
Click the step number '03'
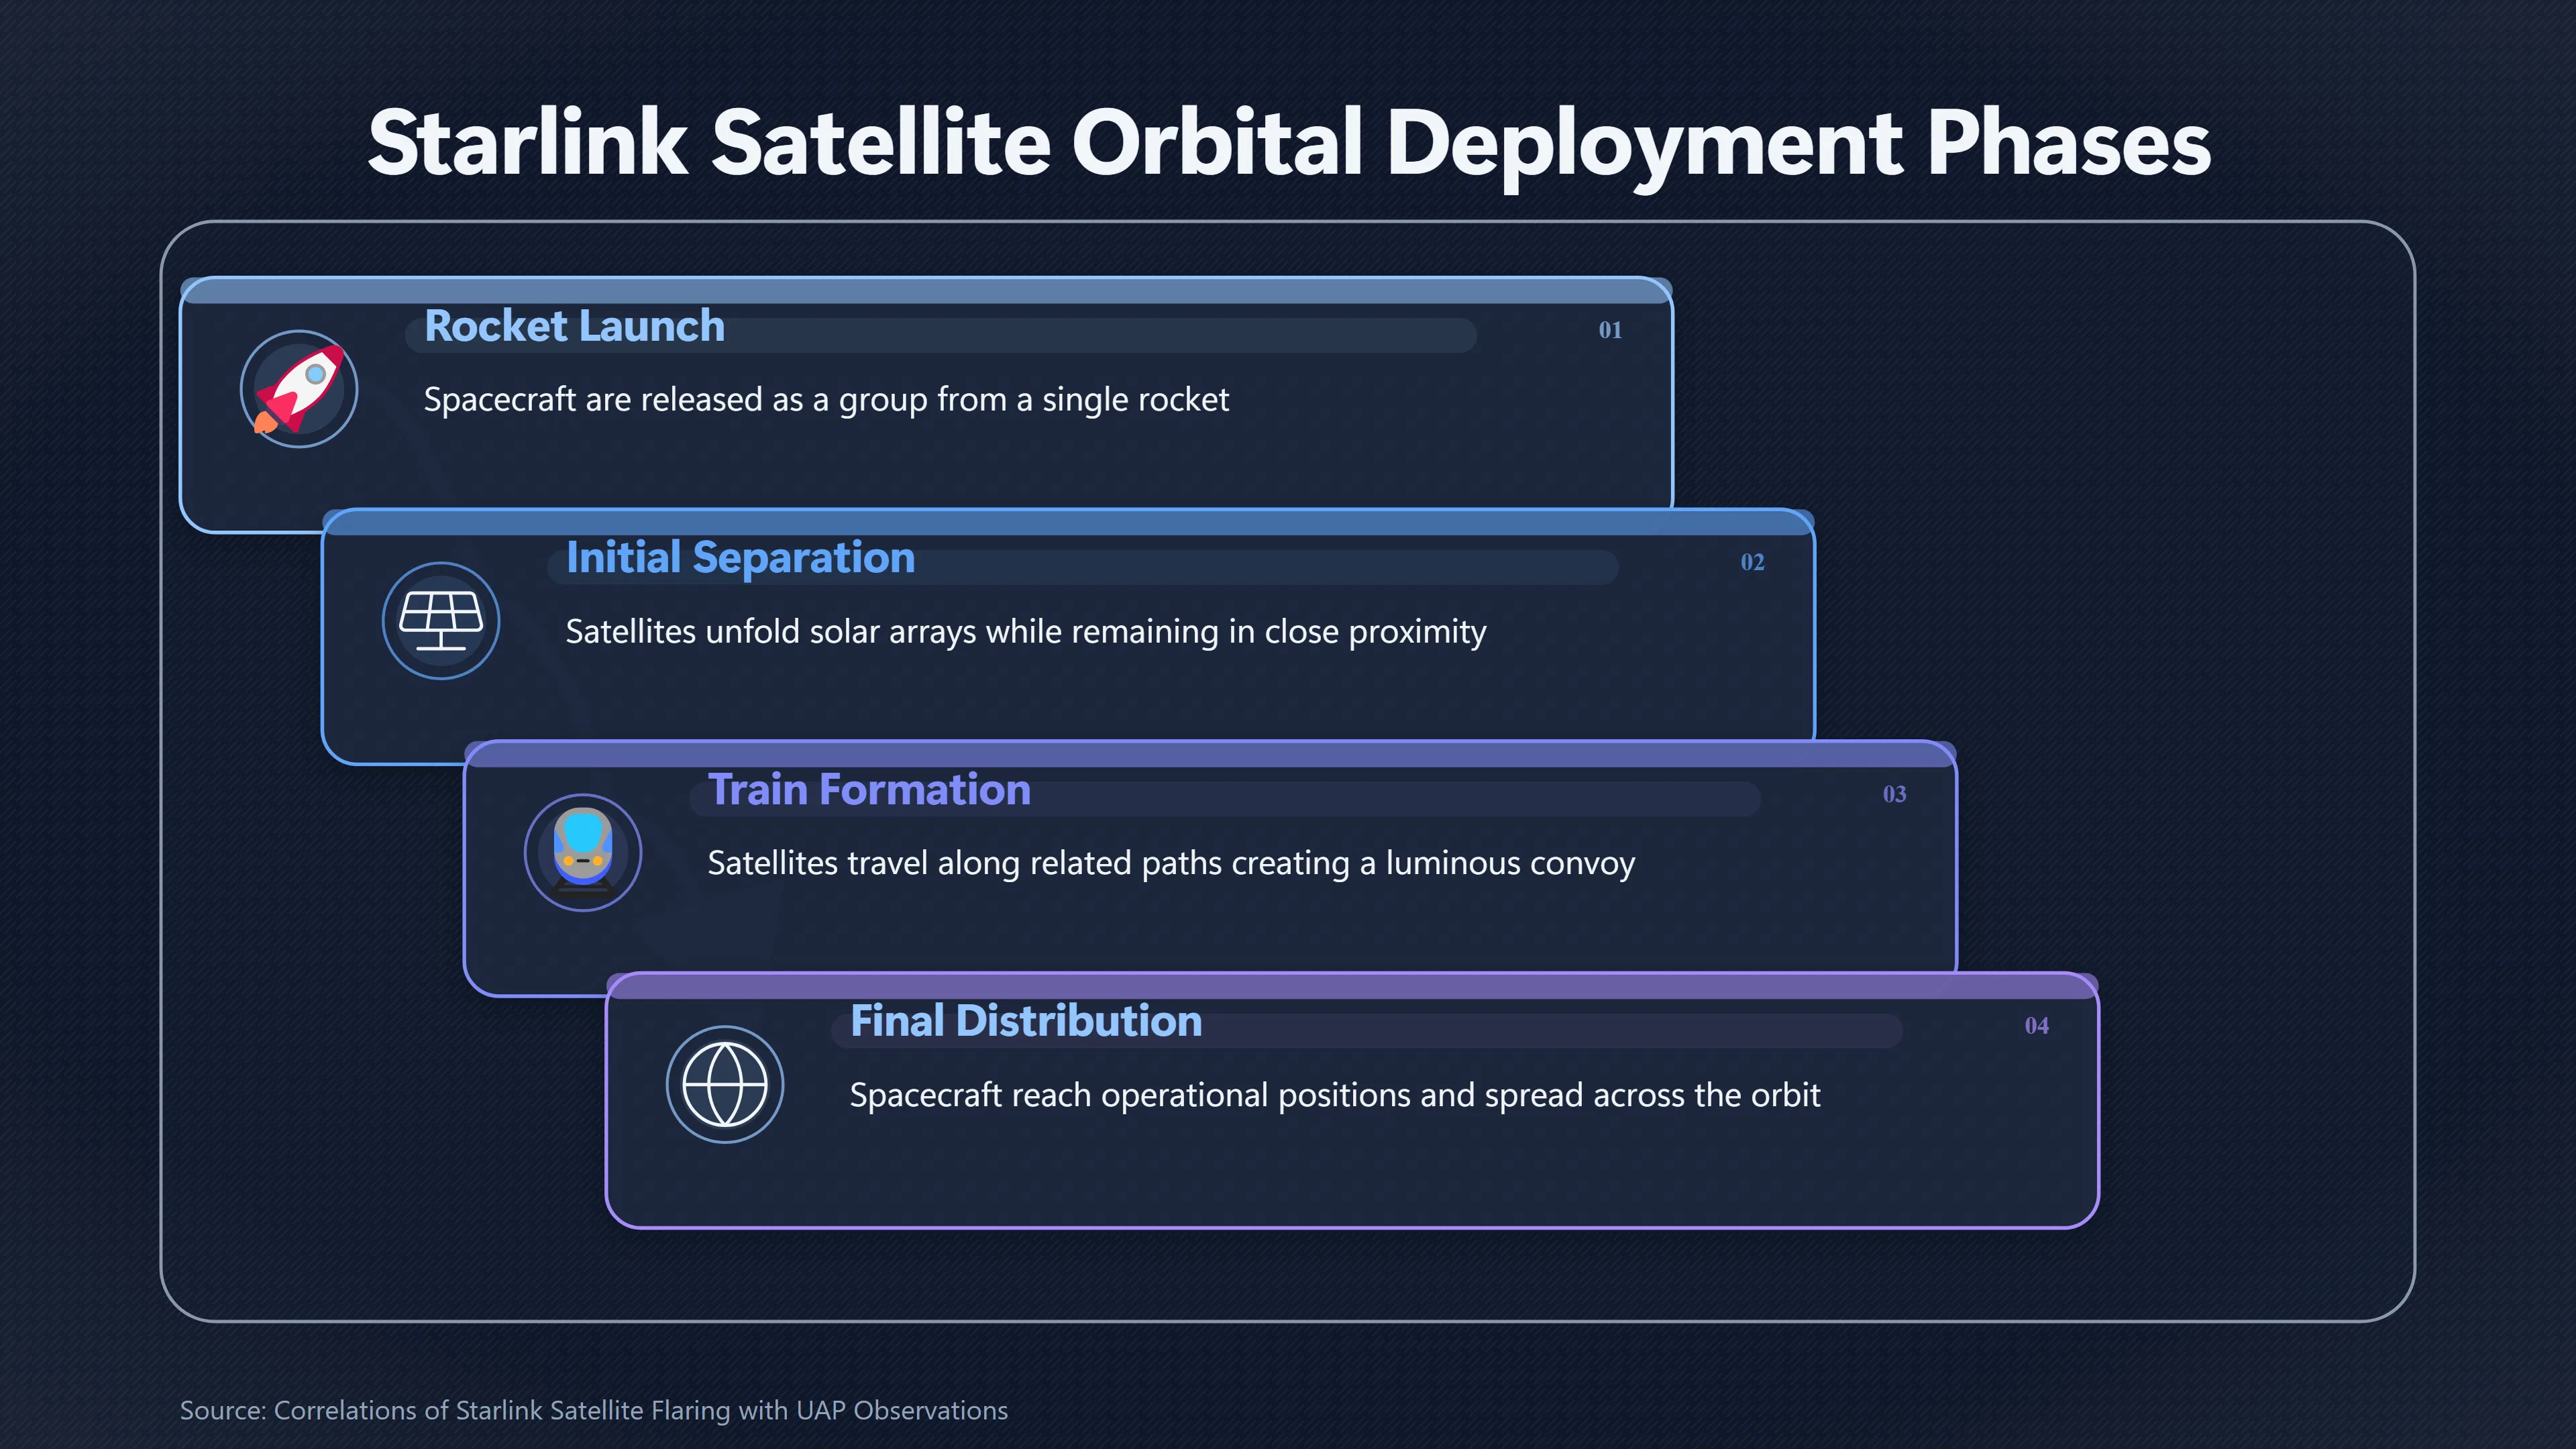pos(1894,795)
